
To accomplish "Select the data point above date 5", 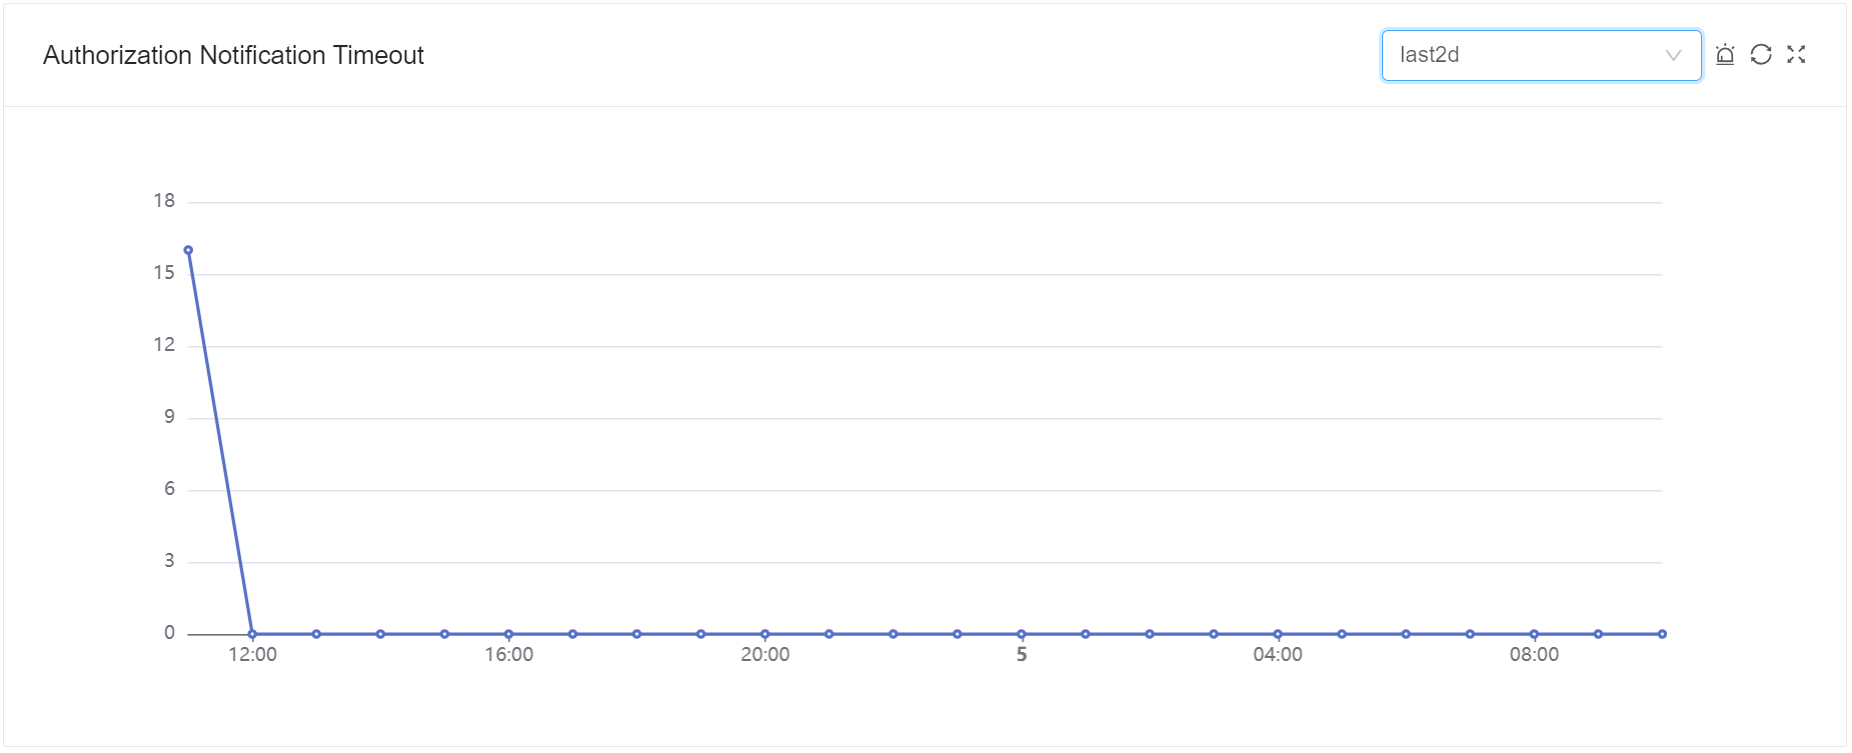I will coord(1021,634).
